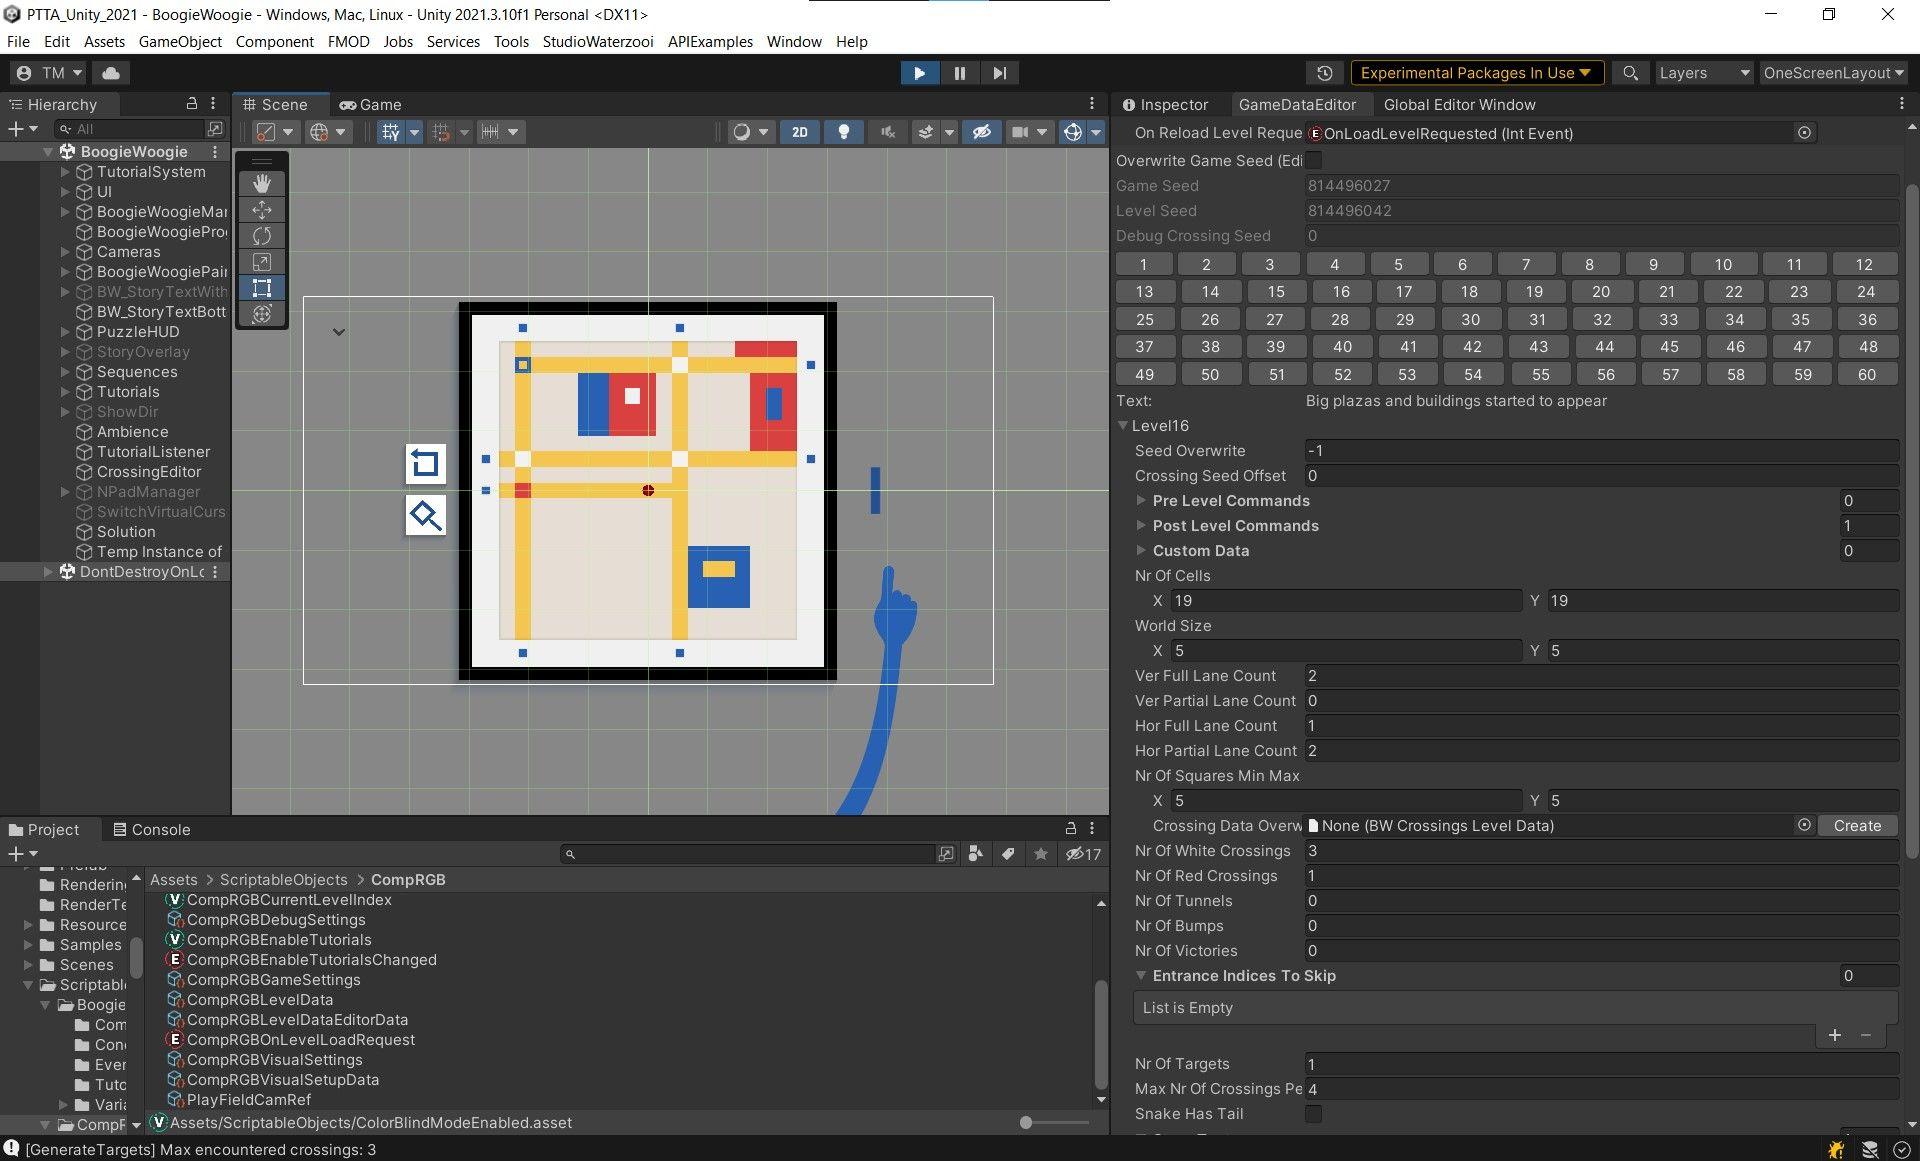1920x1161 pixels.
Task: Click the step-forward playback button
Action: pos(997,73)
